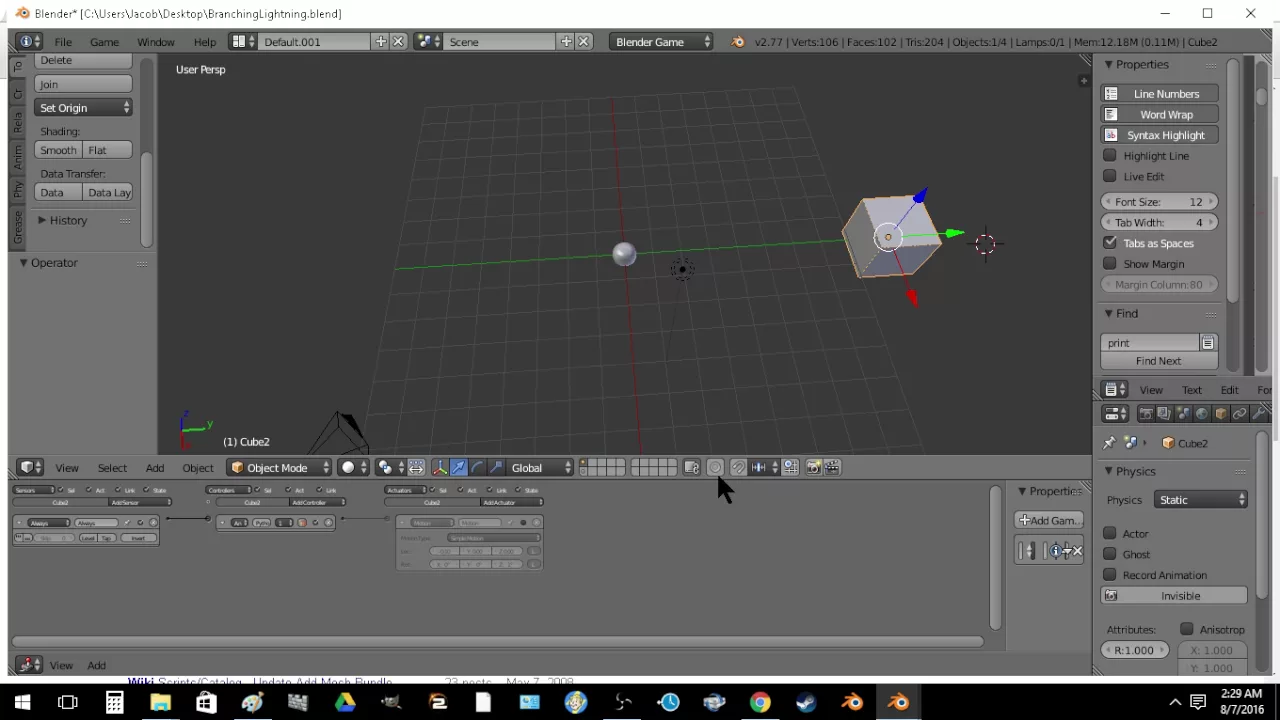Viewport: 1280px width, 720px height.
Task: Enable Record Animation checkbox
Action: (1110, 575)
